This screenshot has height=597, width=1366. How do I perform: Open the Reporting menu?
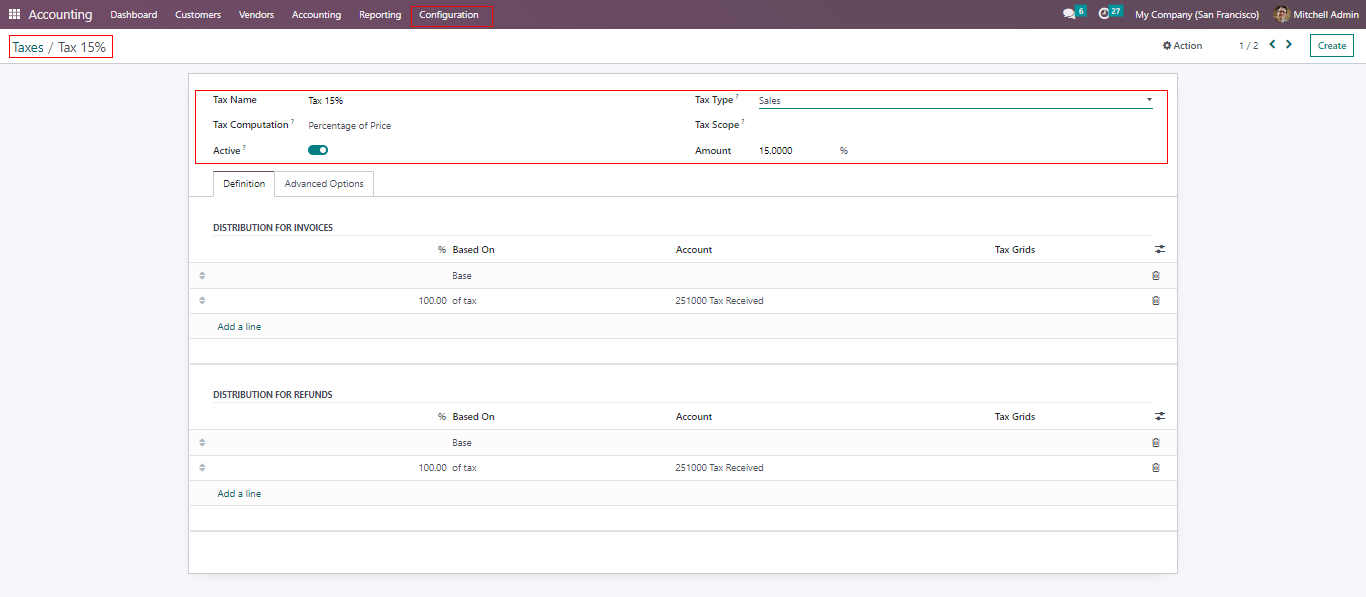(380, 15)
